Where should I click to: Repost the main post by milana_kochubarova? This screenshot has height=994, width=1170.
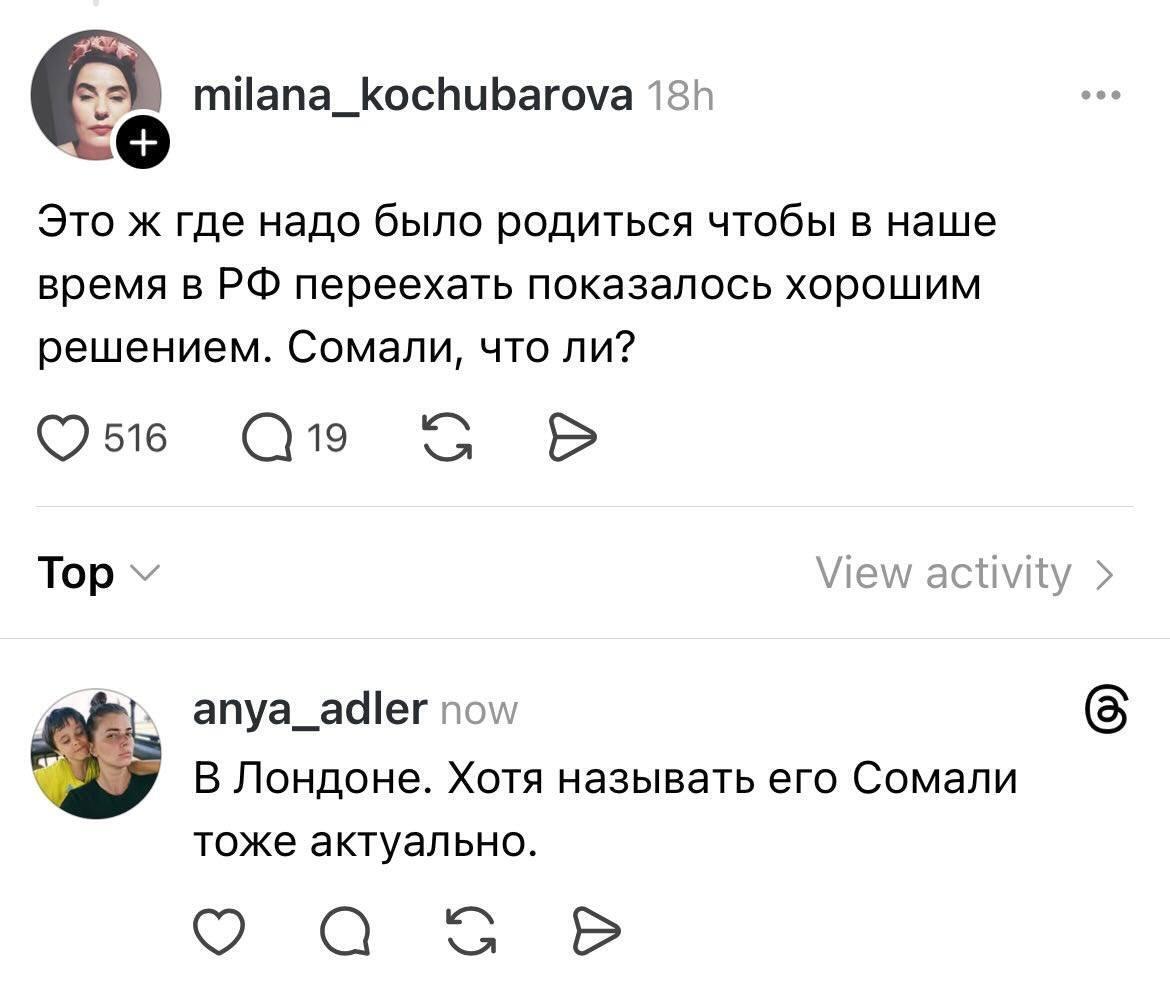pyautogui.click(x=447, y=438)
